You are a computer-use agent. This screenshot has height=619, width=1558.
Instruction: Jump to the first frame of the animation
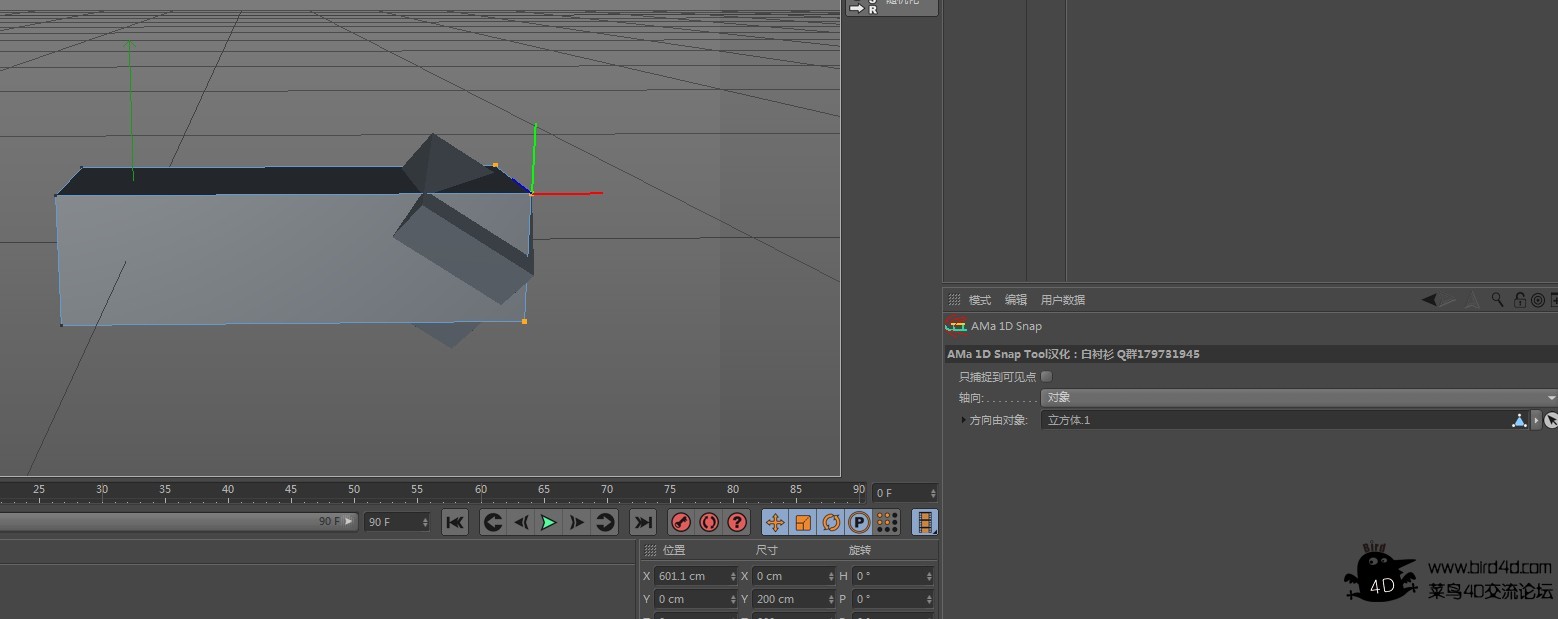tap(455, 522)
